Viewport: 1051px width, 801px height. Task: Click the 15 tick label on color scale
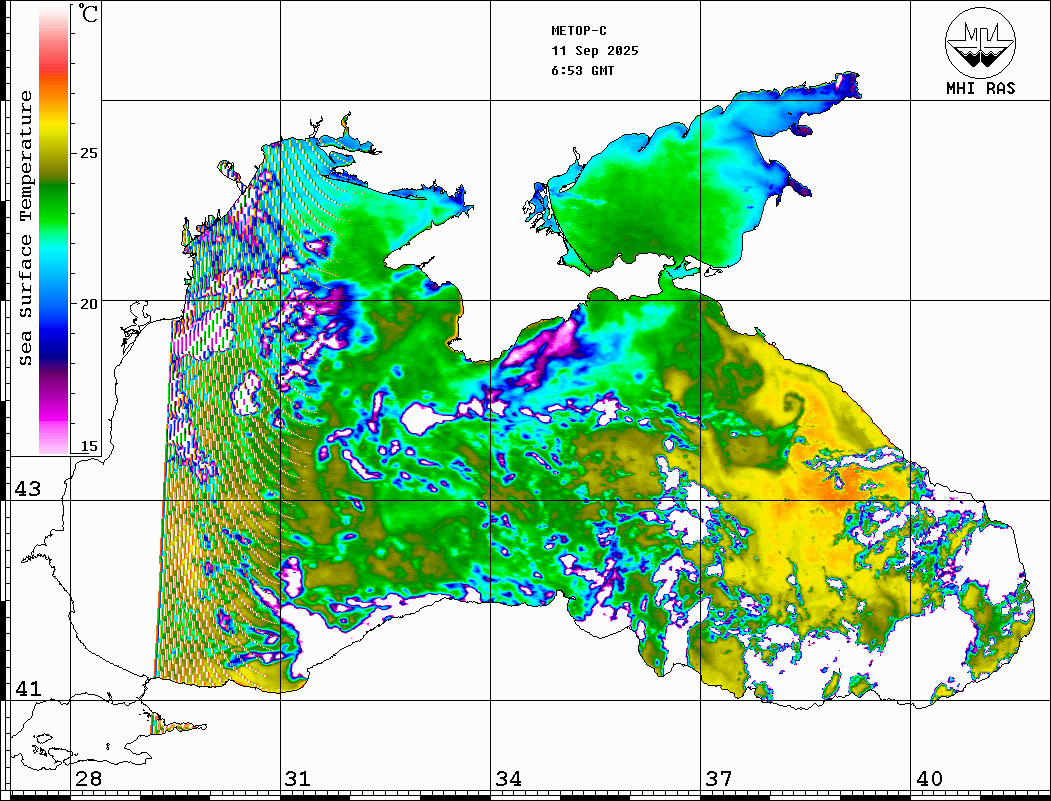coord(89,447)
